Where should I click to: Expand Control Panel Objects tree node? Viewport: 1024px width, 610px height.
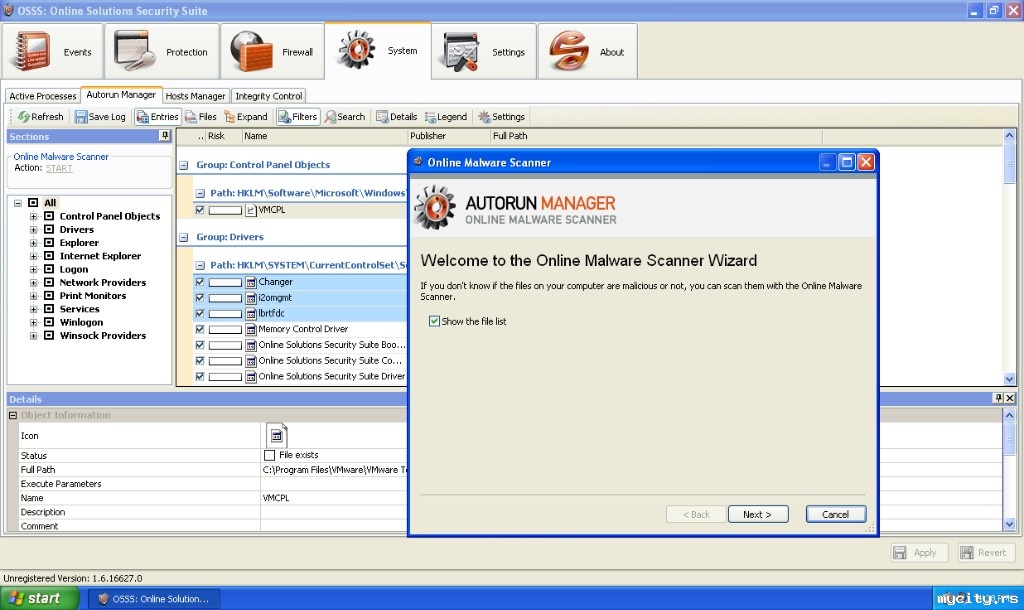pos(33,216)
